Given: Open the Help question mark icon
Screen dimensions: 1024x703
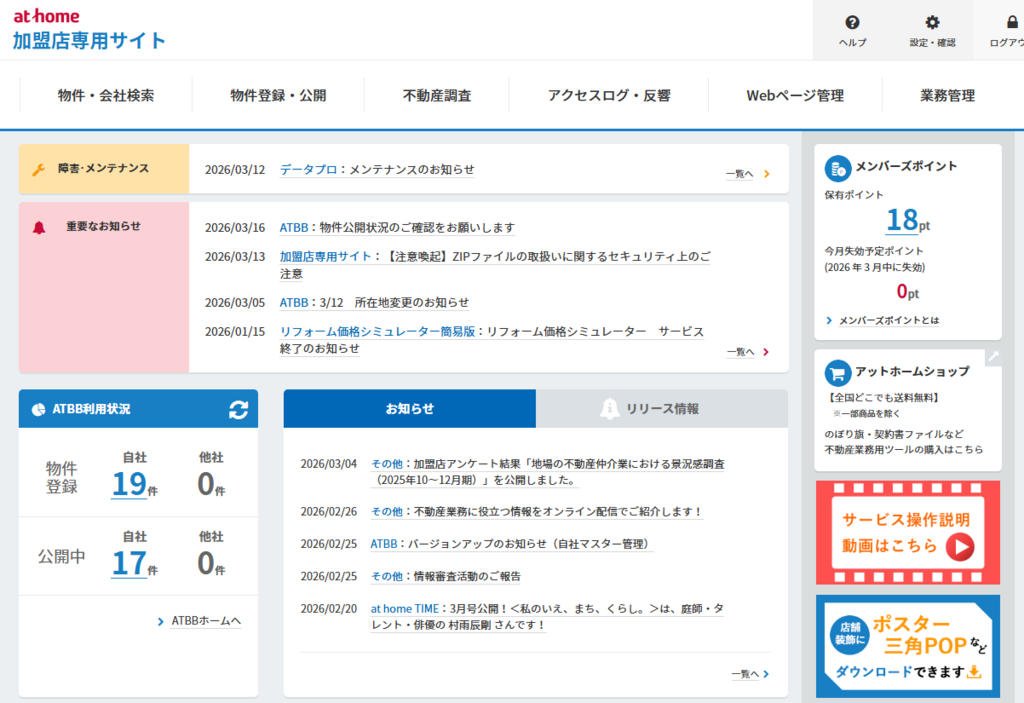Looking at the screenshot, I should coord(852,23).
